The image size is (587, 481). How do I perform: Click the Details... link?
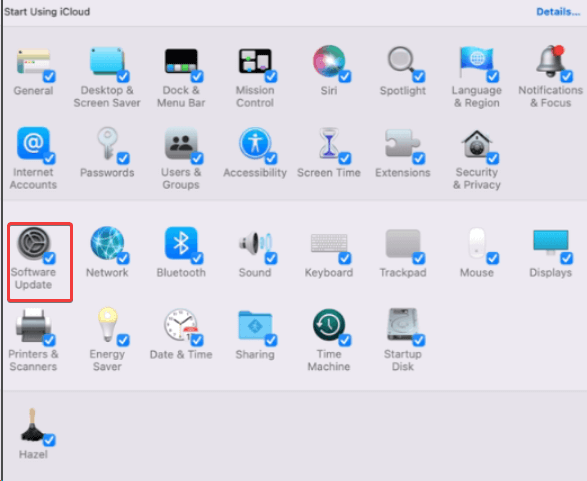558,12
